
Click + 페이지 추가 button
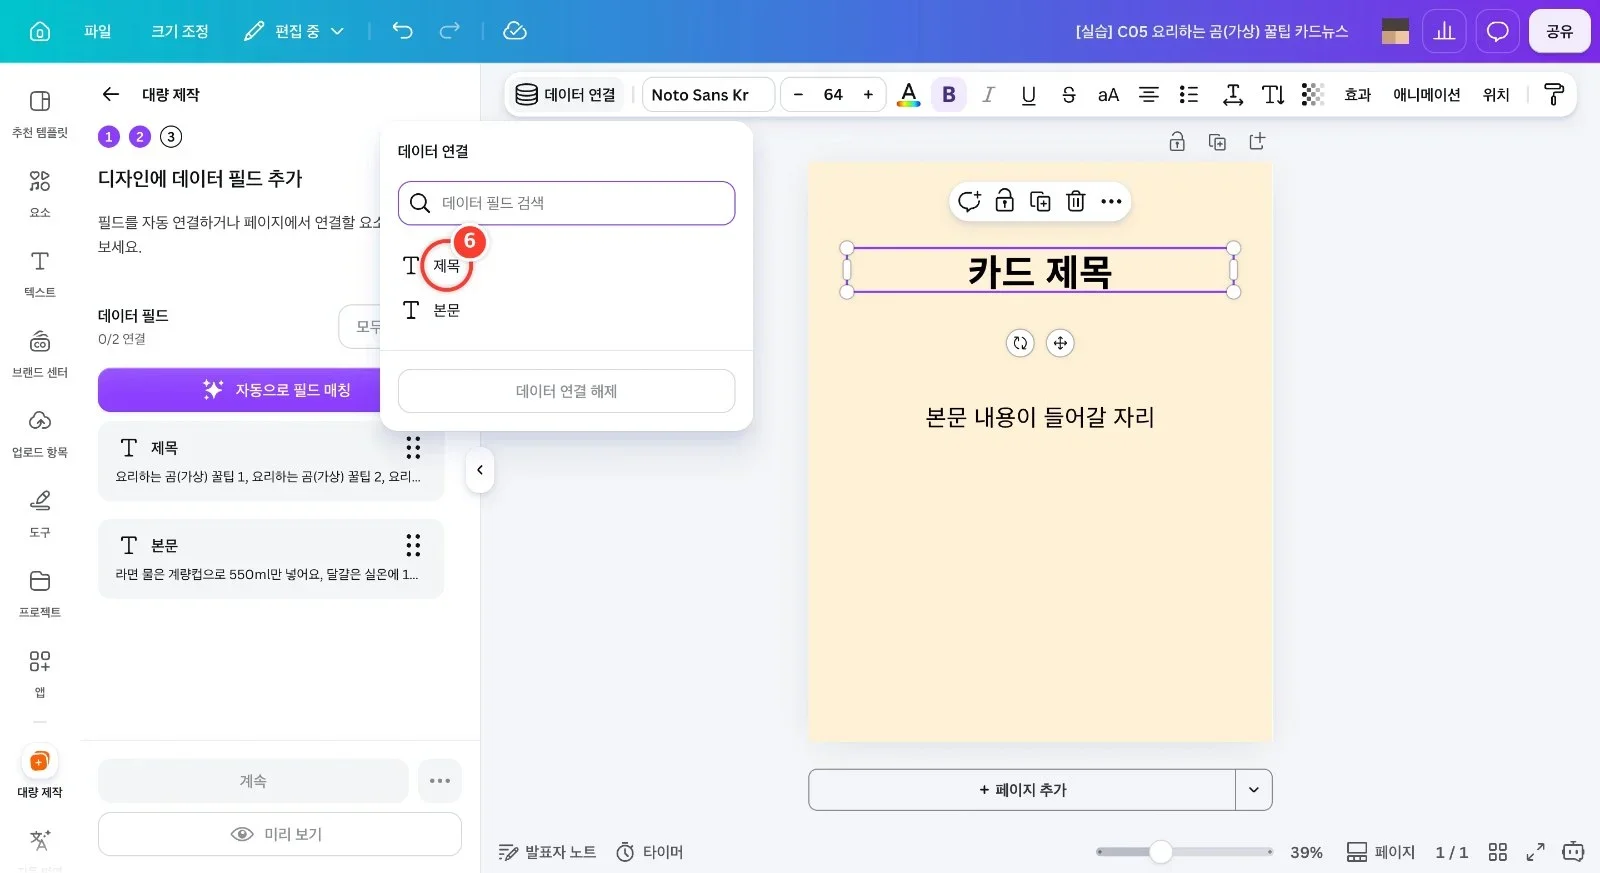(1022, 790)
